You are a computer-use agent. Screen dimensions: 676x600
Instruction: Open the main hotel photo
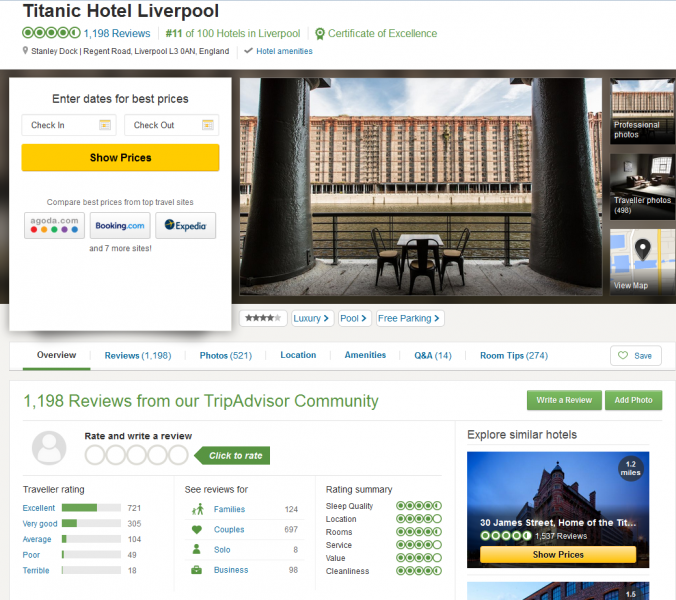421,187
